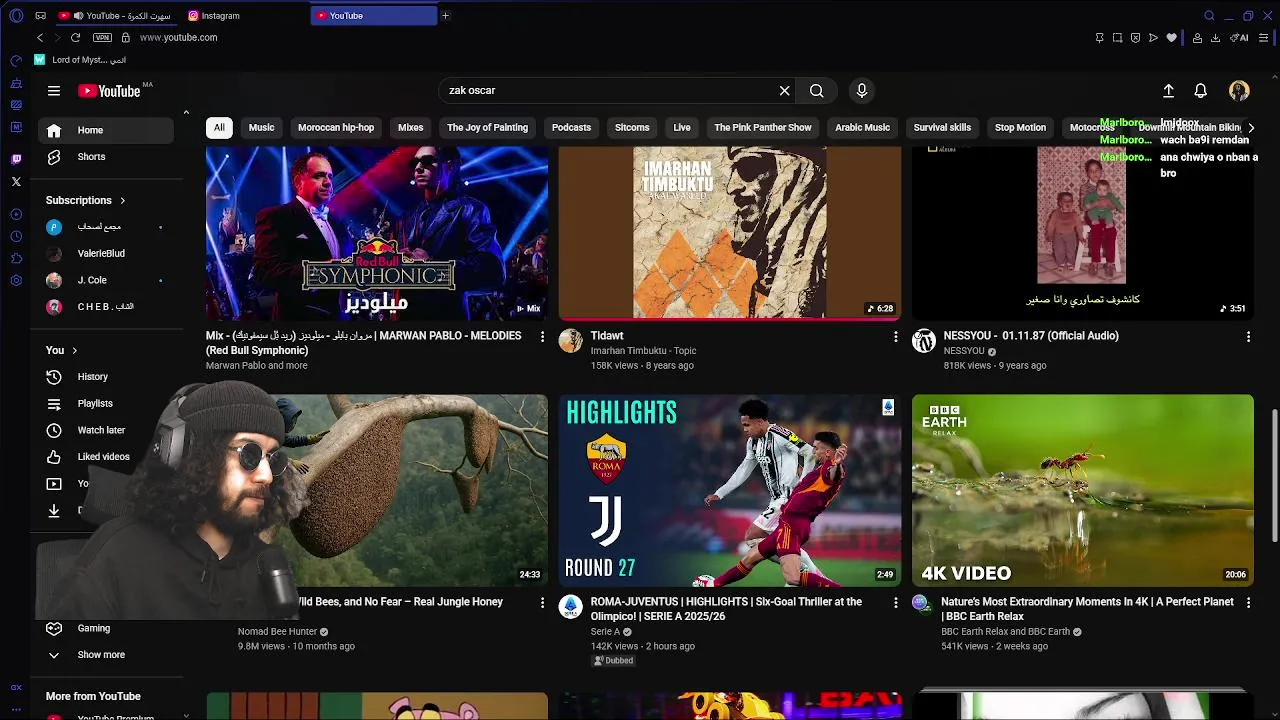The width and height of the screenshot is (1280, 720).
Task: Open browser sidebar extensions puzzle icon
Action: (16, 259)
